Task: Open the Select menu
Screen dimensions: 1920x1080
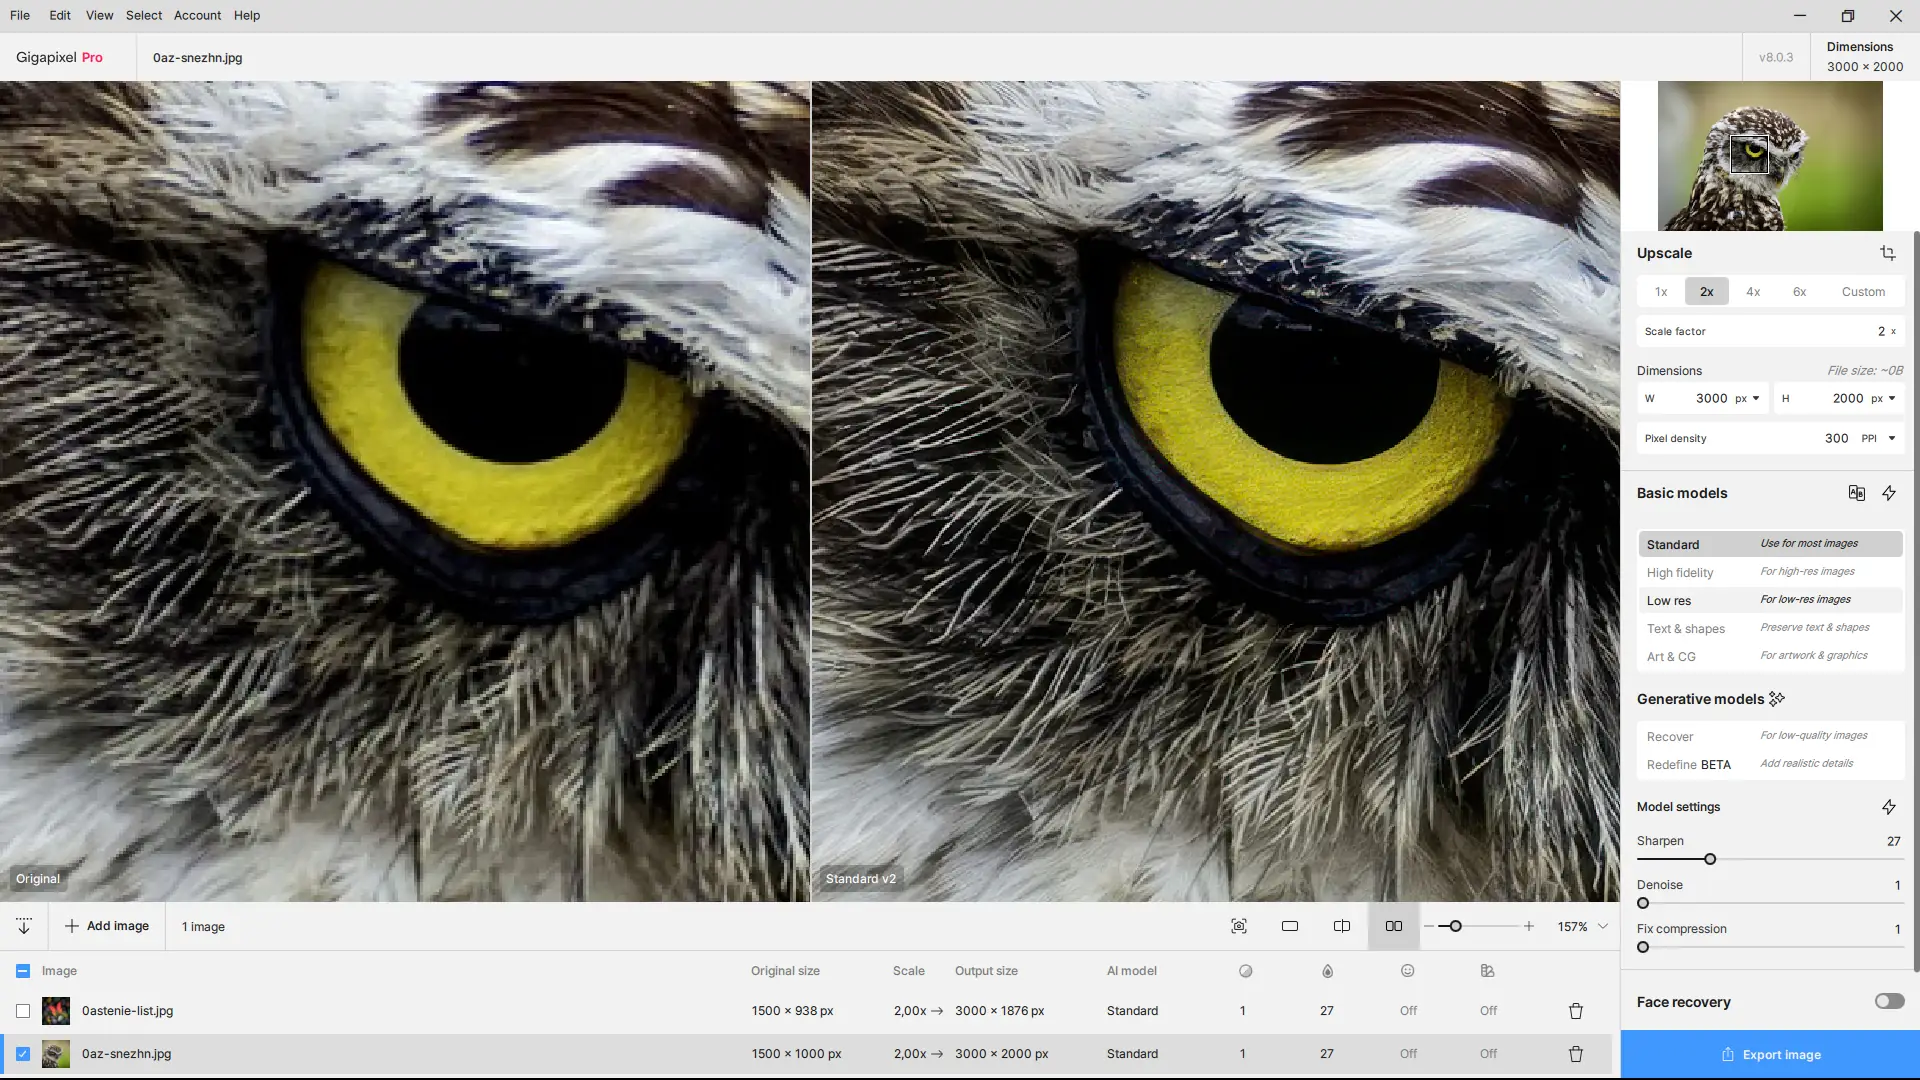Action: click(x=144, y=15)
